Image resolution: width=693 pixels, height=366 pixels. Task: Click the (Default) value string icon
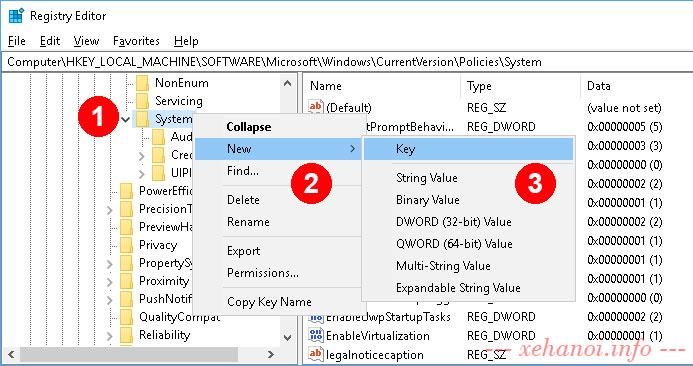[x=316, y=107]
